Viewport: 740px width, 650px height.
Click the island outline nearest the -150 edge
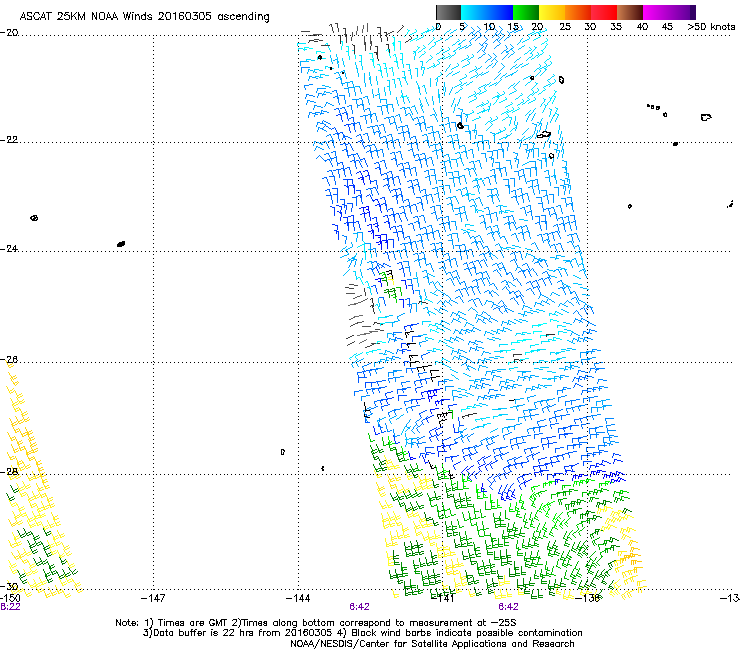click(34, 218)
